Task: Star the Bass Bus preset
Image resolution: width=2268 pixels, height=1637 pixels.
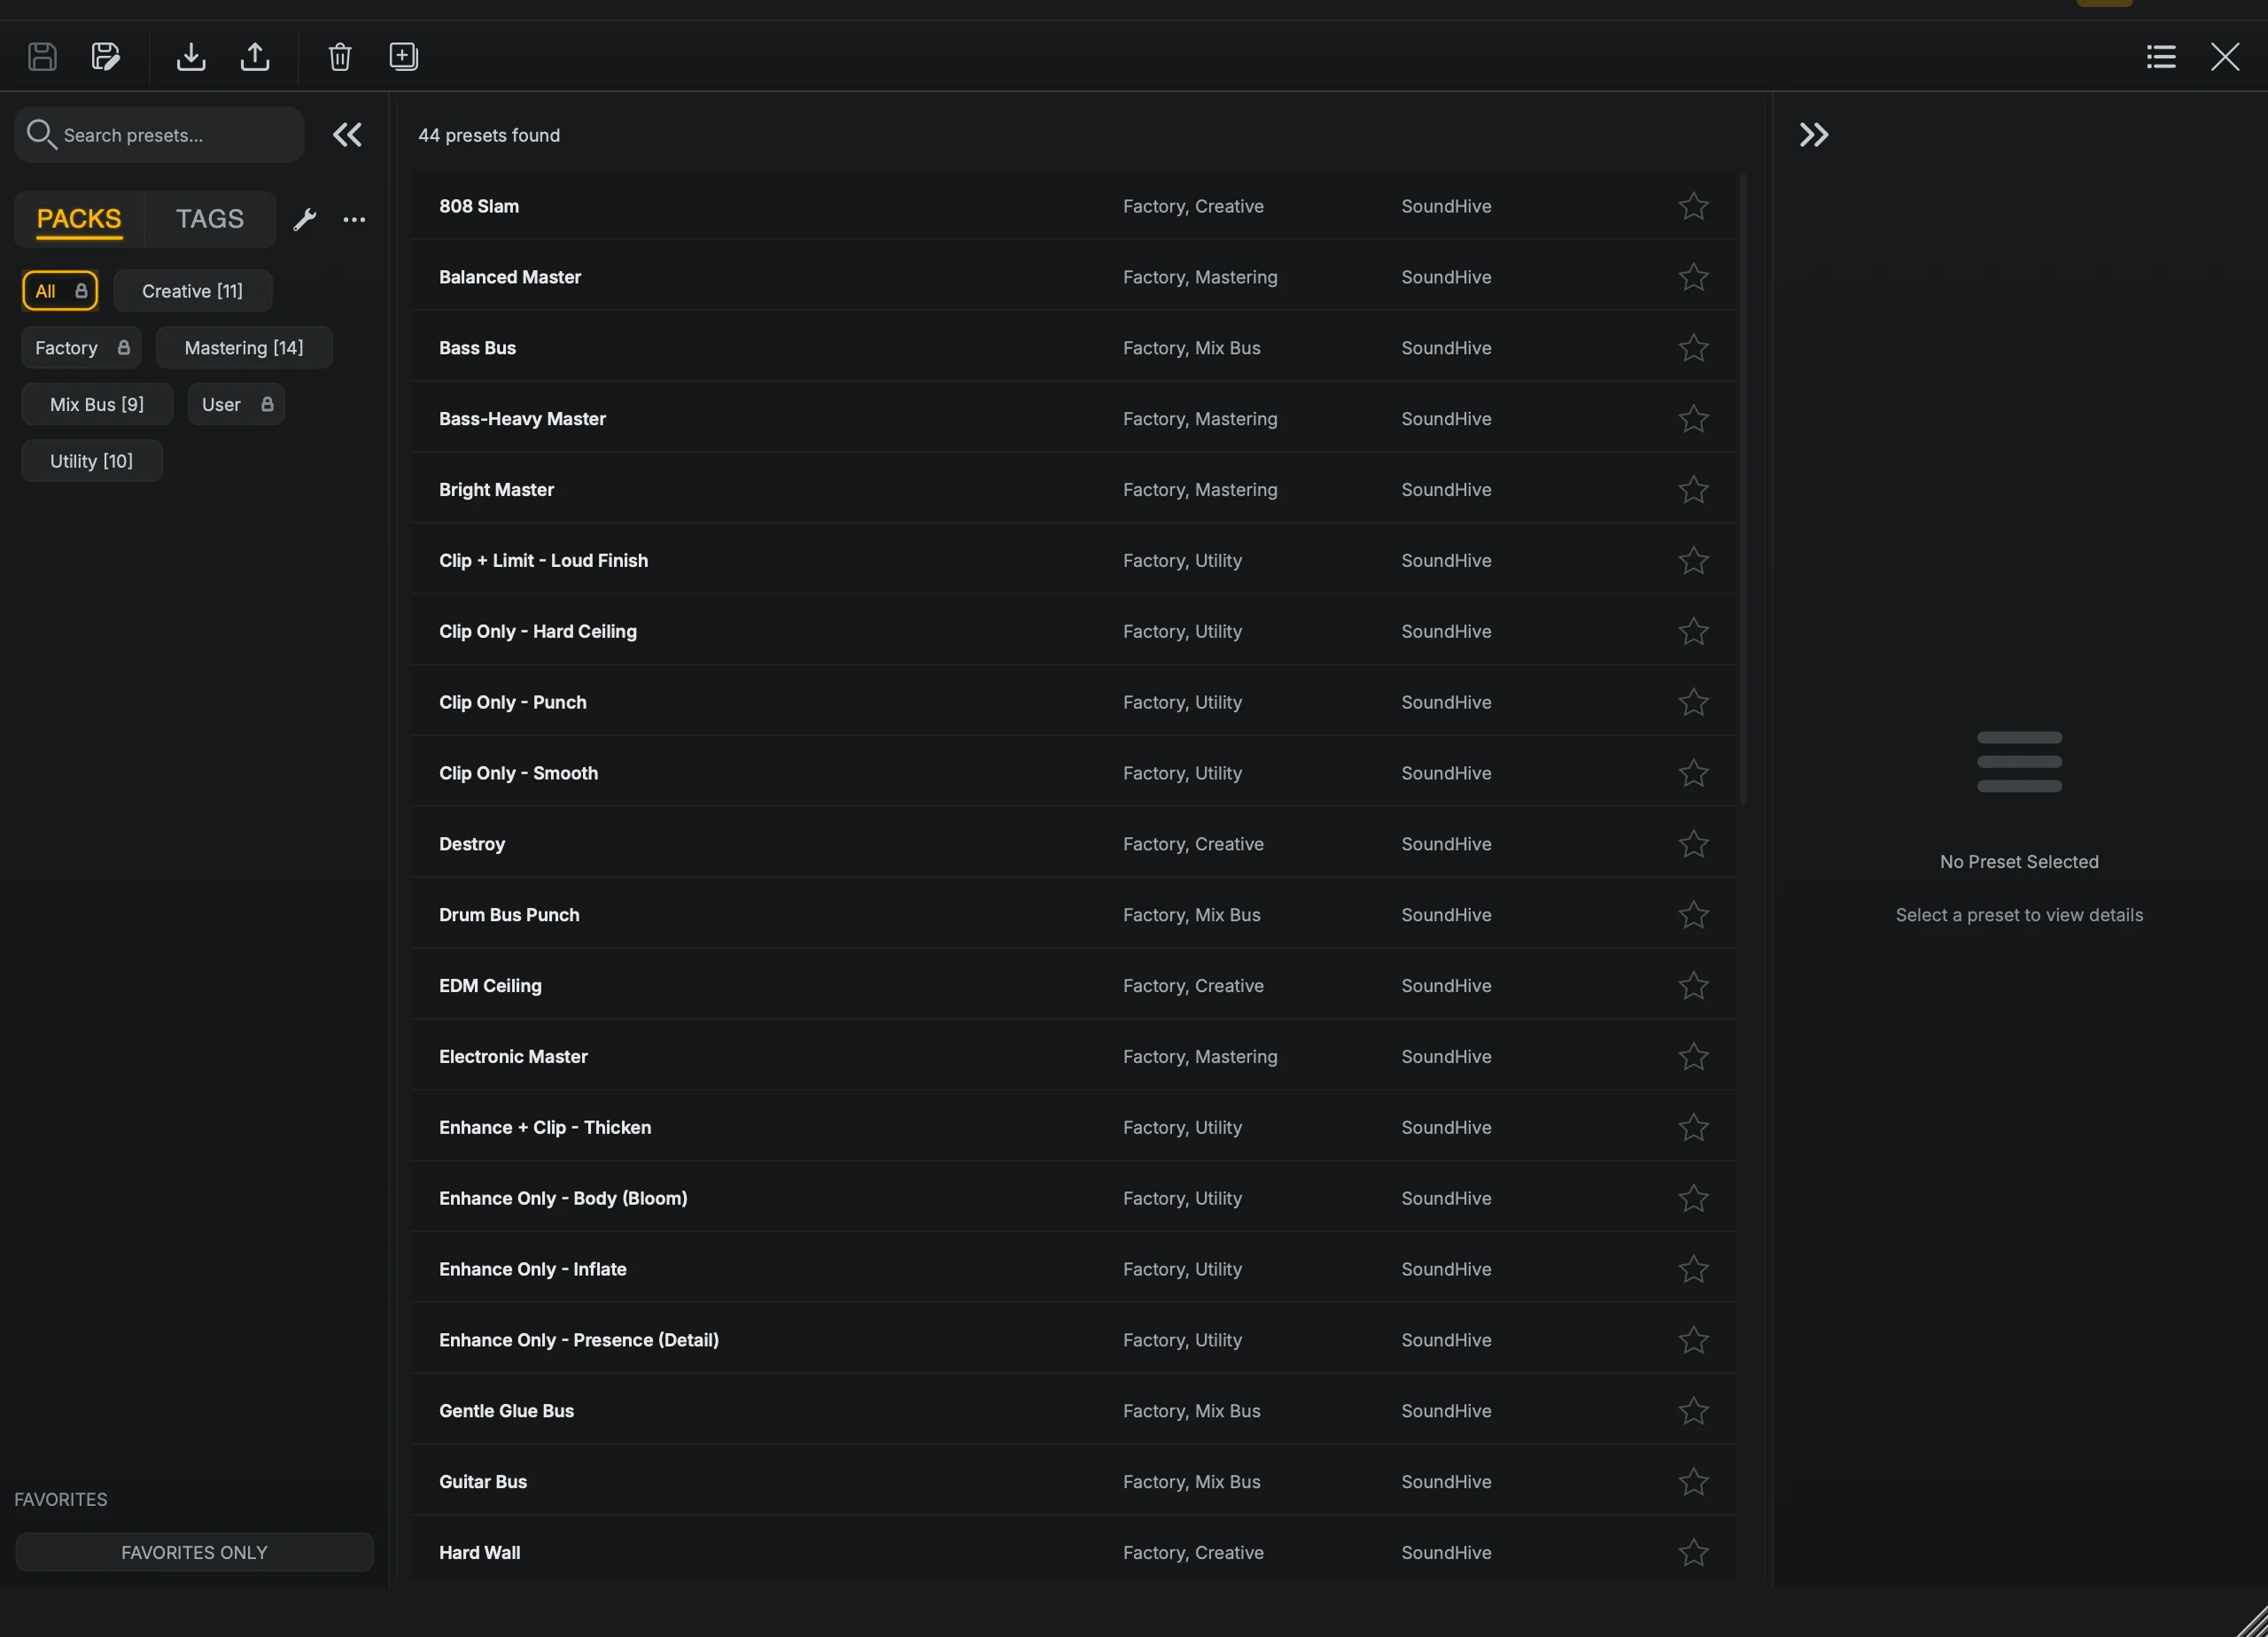Action: [x=1693, y=348]
